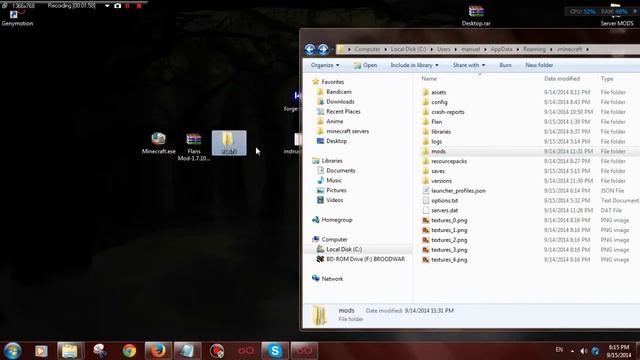The height and width of the screenshot is (360, 640).
Task: Stop the recording with the red square
Action: tap(139, 6)
